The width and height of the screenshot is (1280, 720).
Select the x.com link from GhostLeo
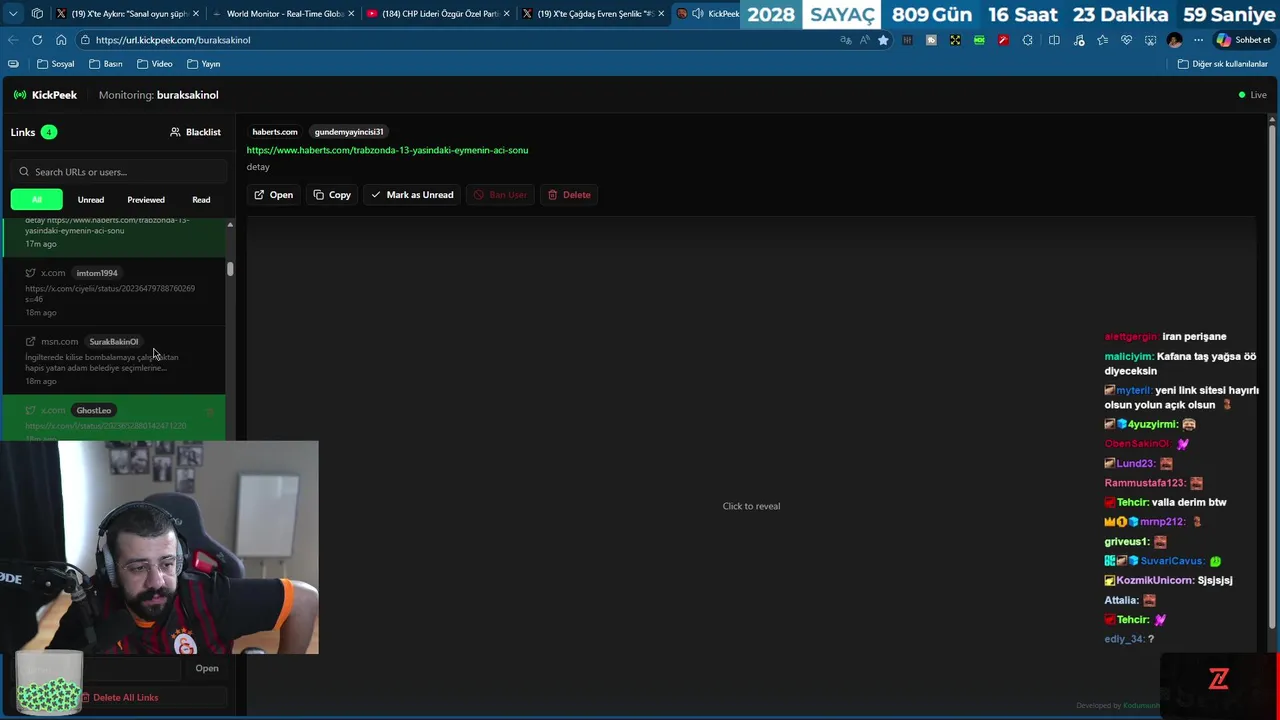coord(114,419)
